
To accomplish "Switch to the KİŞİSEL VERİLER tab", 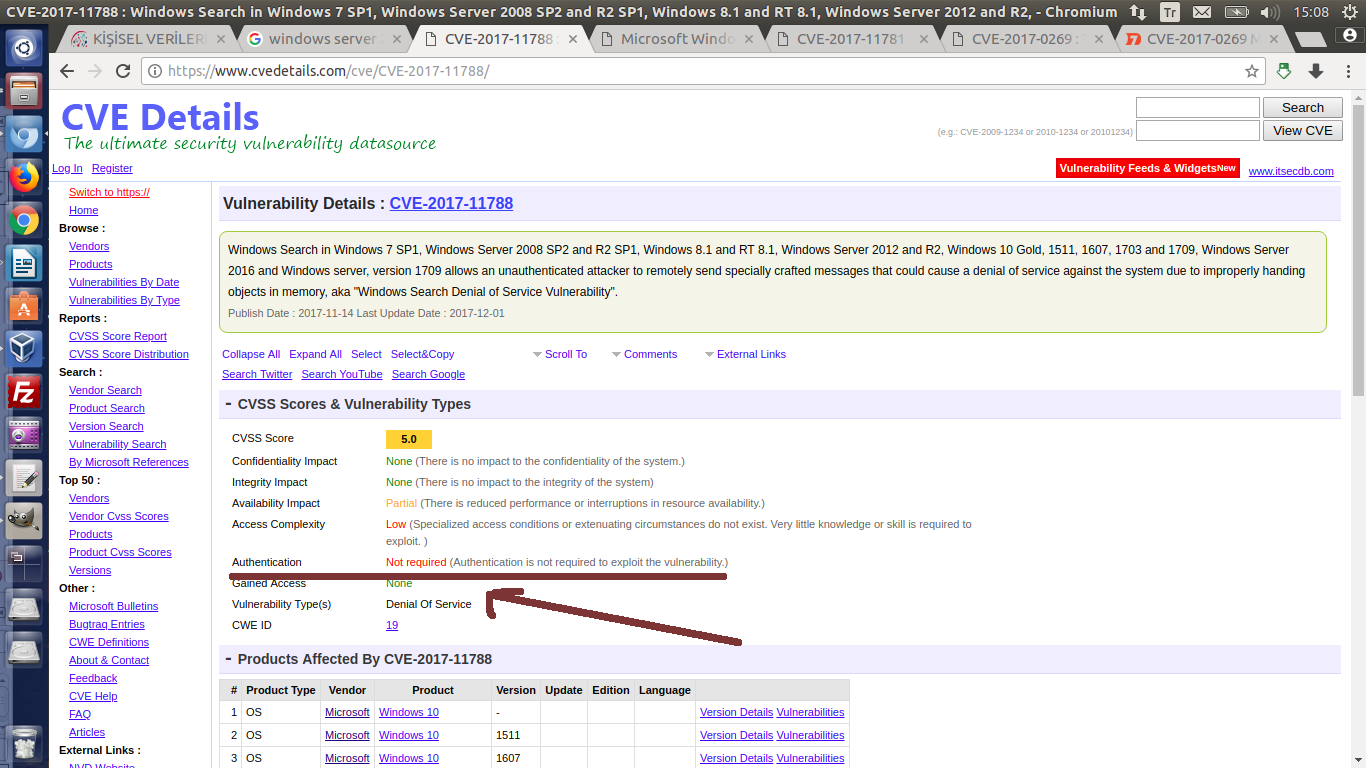I will click(148, 39).
